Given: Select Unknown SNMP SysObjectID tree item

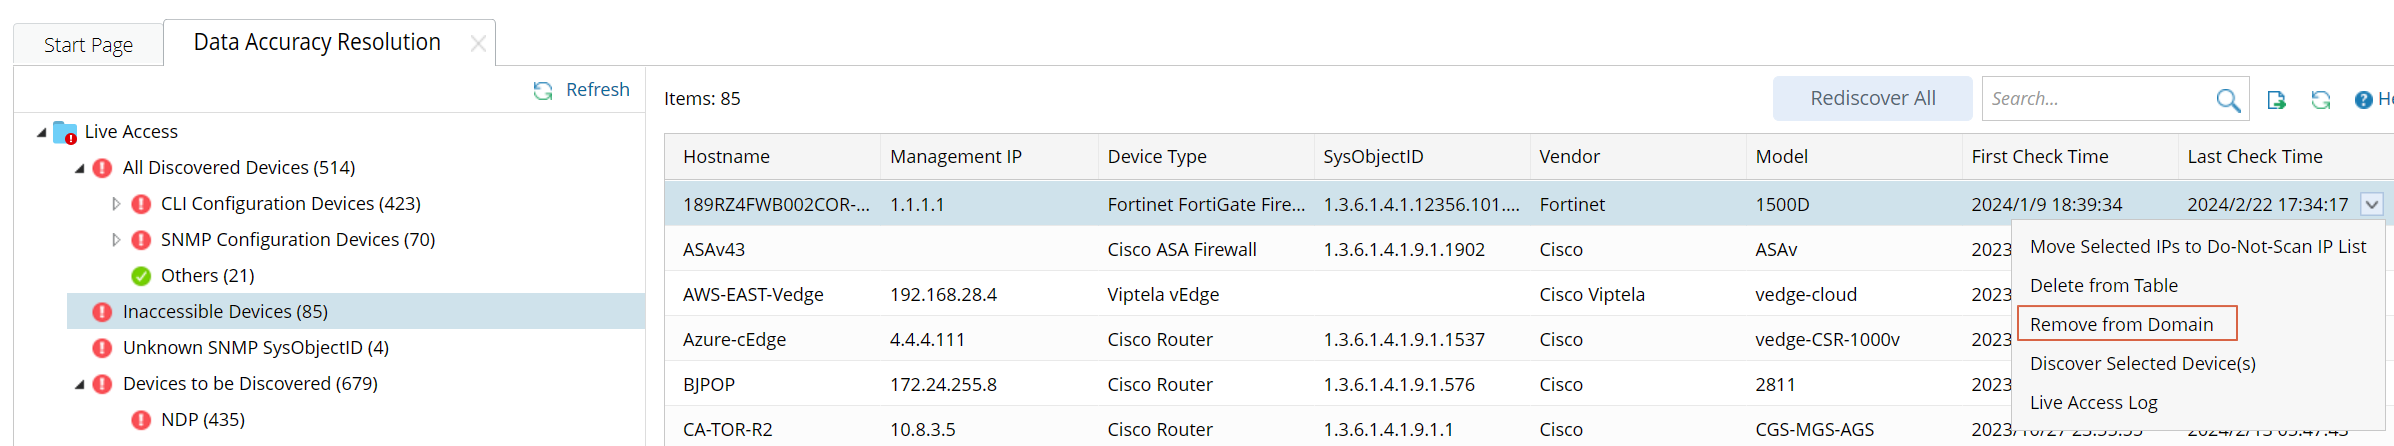Looking at the screenshot, I should click(255, 348).
